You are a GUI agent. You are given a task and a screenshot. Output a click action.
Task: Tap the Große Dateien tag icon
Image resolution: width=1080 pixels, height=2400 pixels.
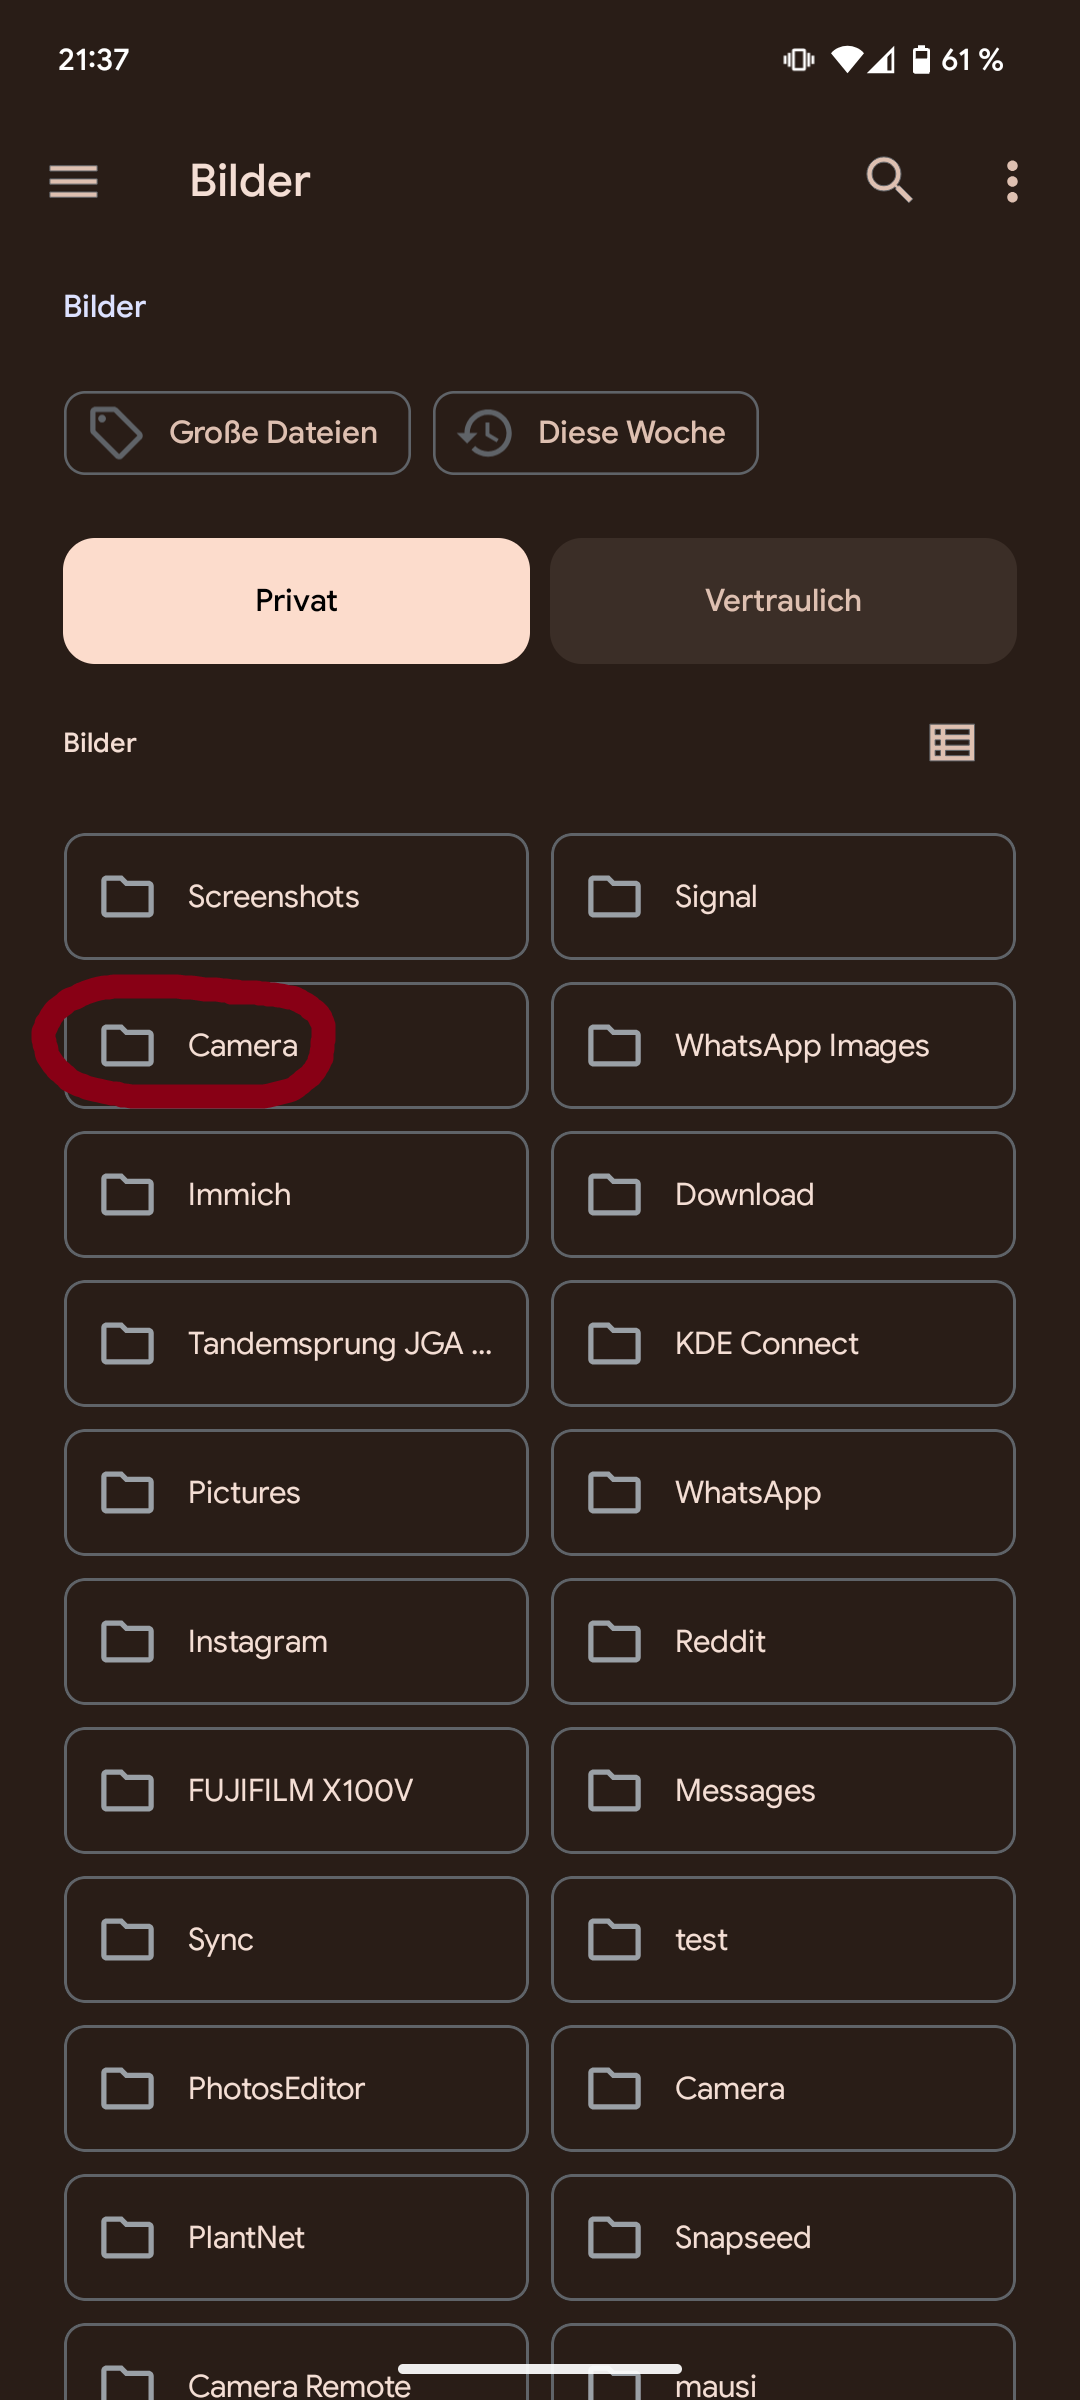click(x=116, y=433)
